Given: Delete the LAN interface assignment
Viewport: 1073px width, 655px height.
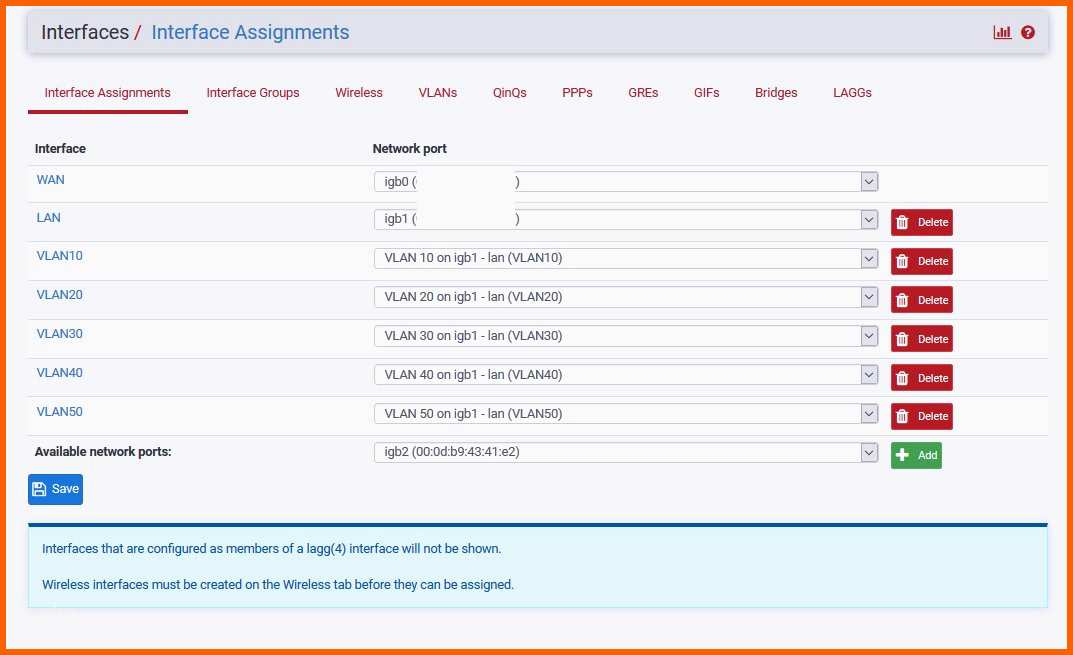Looking at the screenshot, I should [921, 222].
